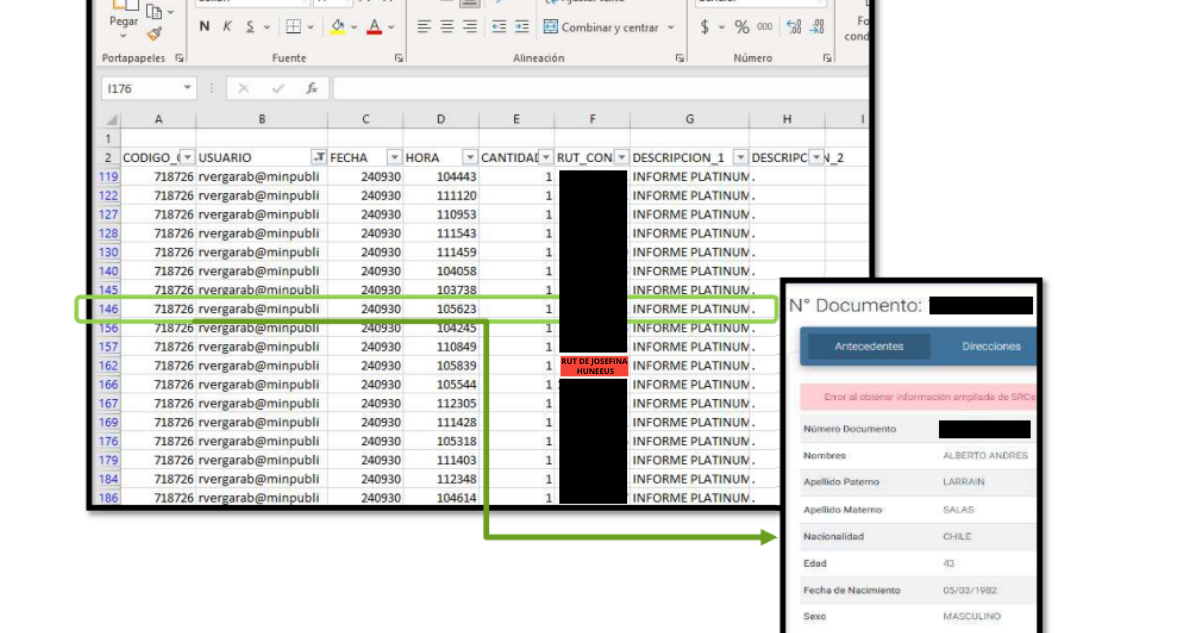Expand the Combinar y centrar arrow
1200x633 pixels.
670,28
